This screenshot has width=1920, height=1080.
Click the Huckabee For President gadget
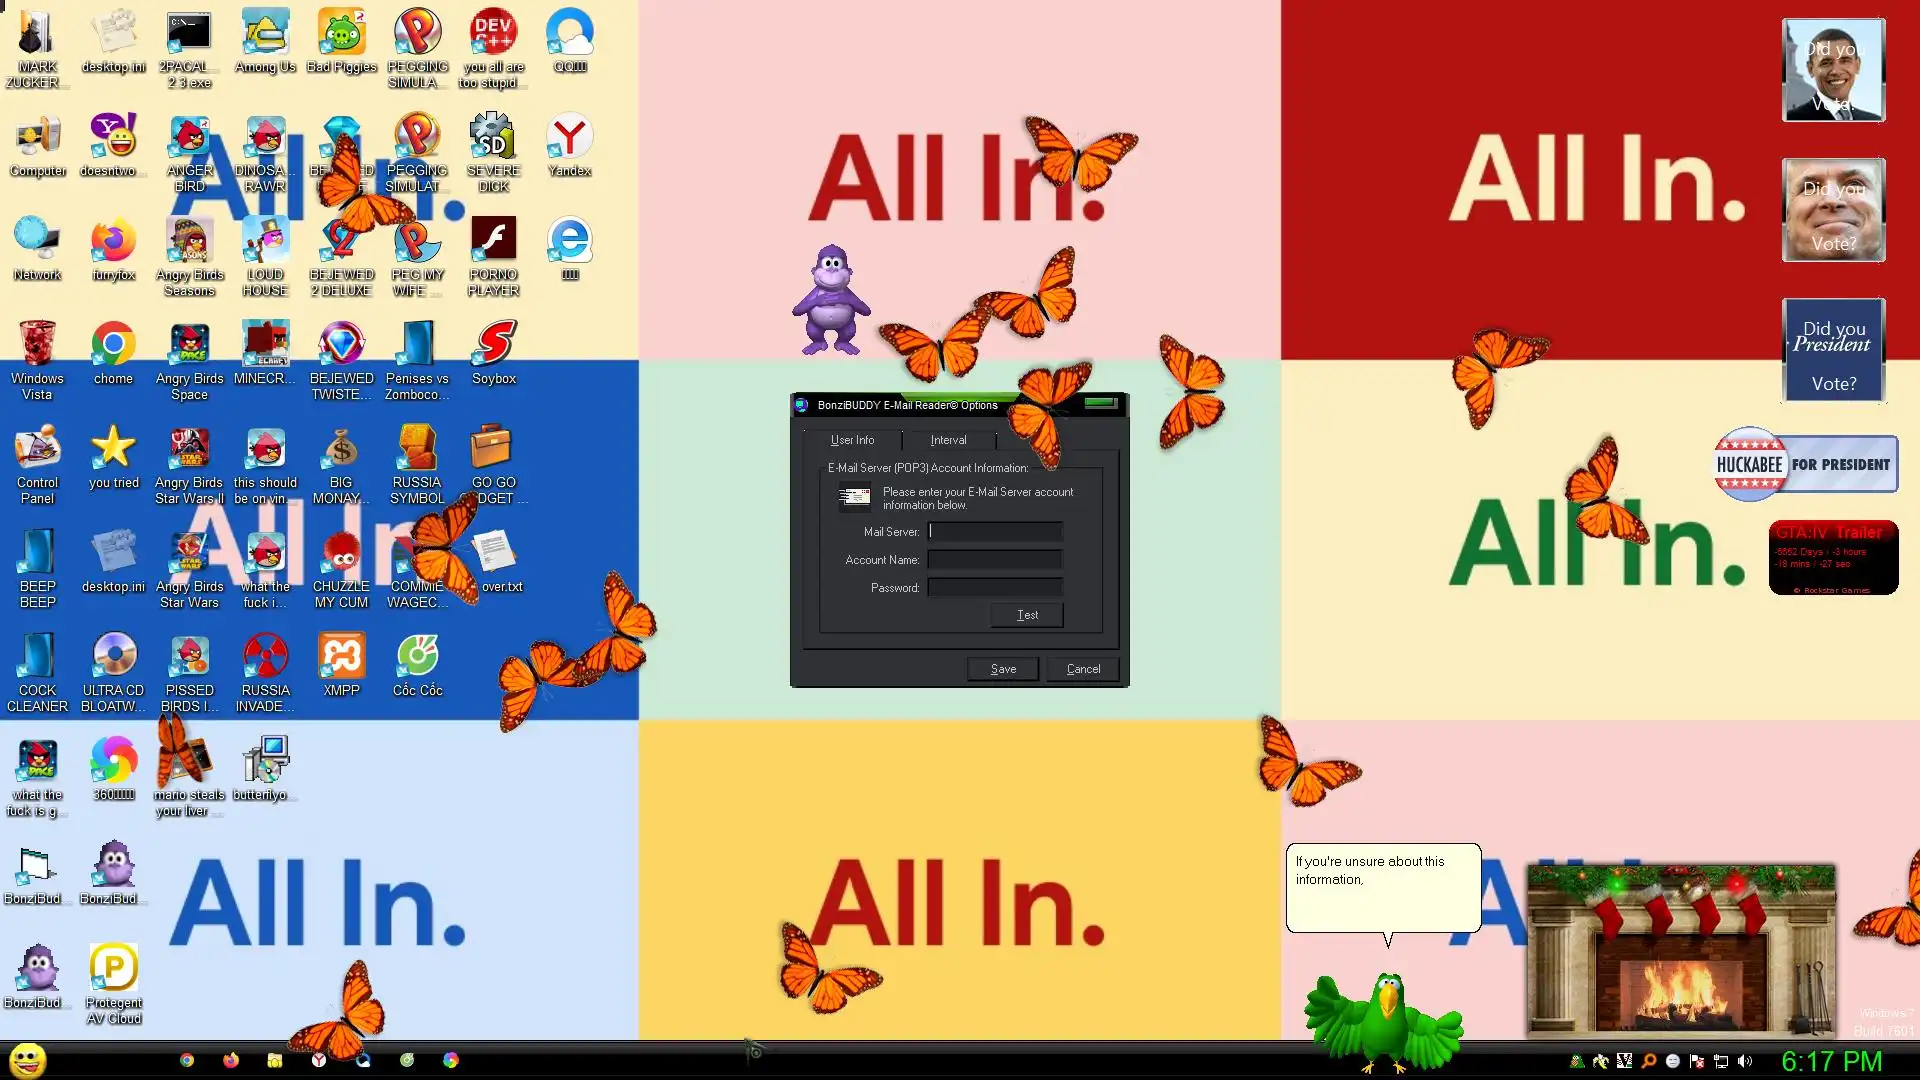[1805, 464]
